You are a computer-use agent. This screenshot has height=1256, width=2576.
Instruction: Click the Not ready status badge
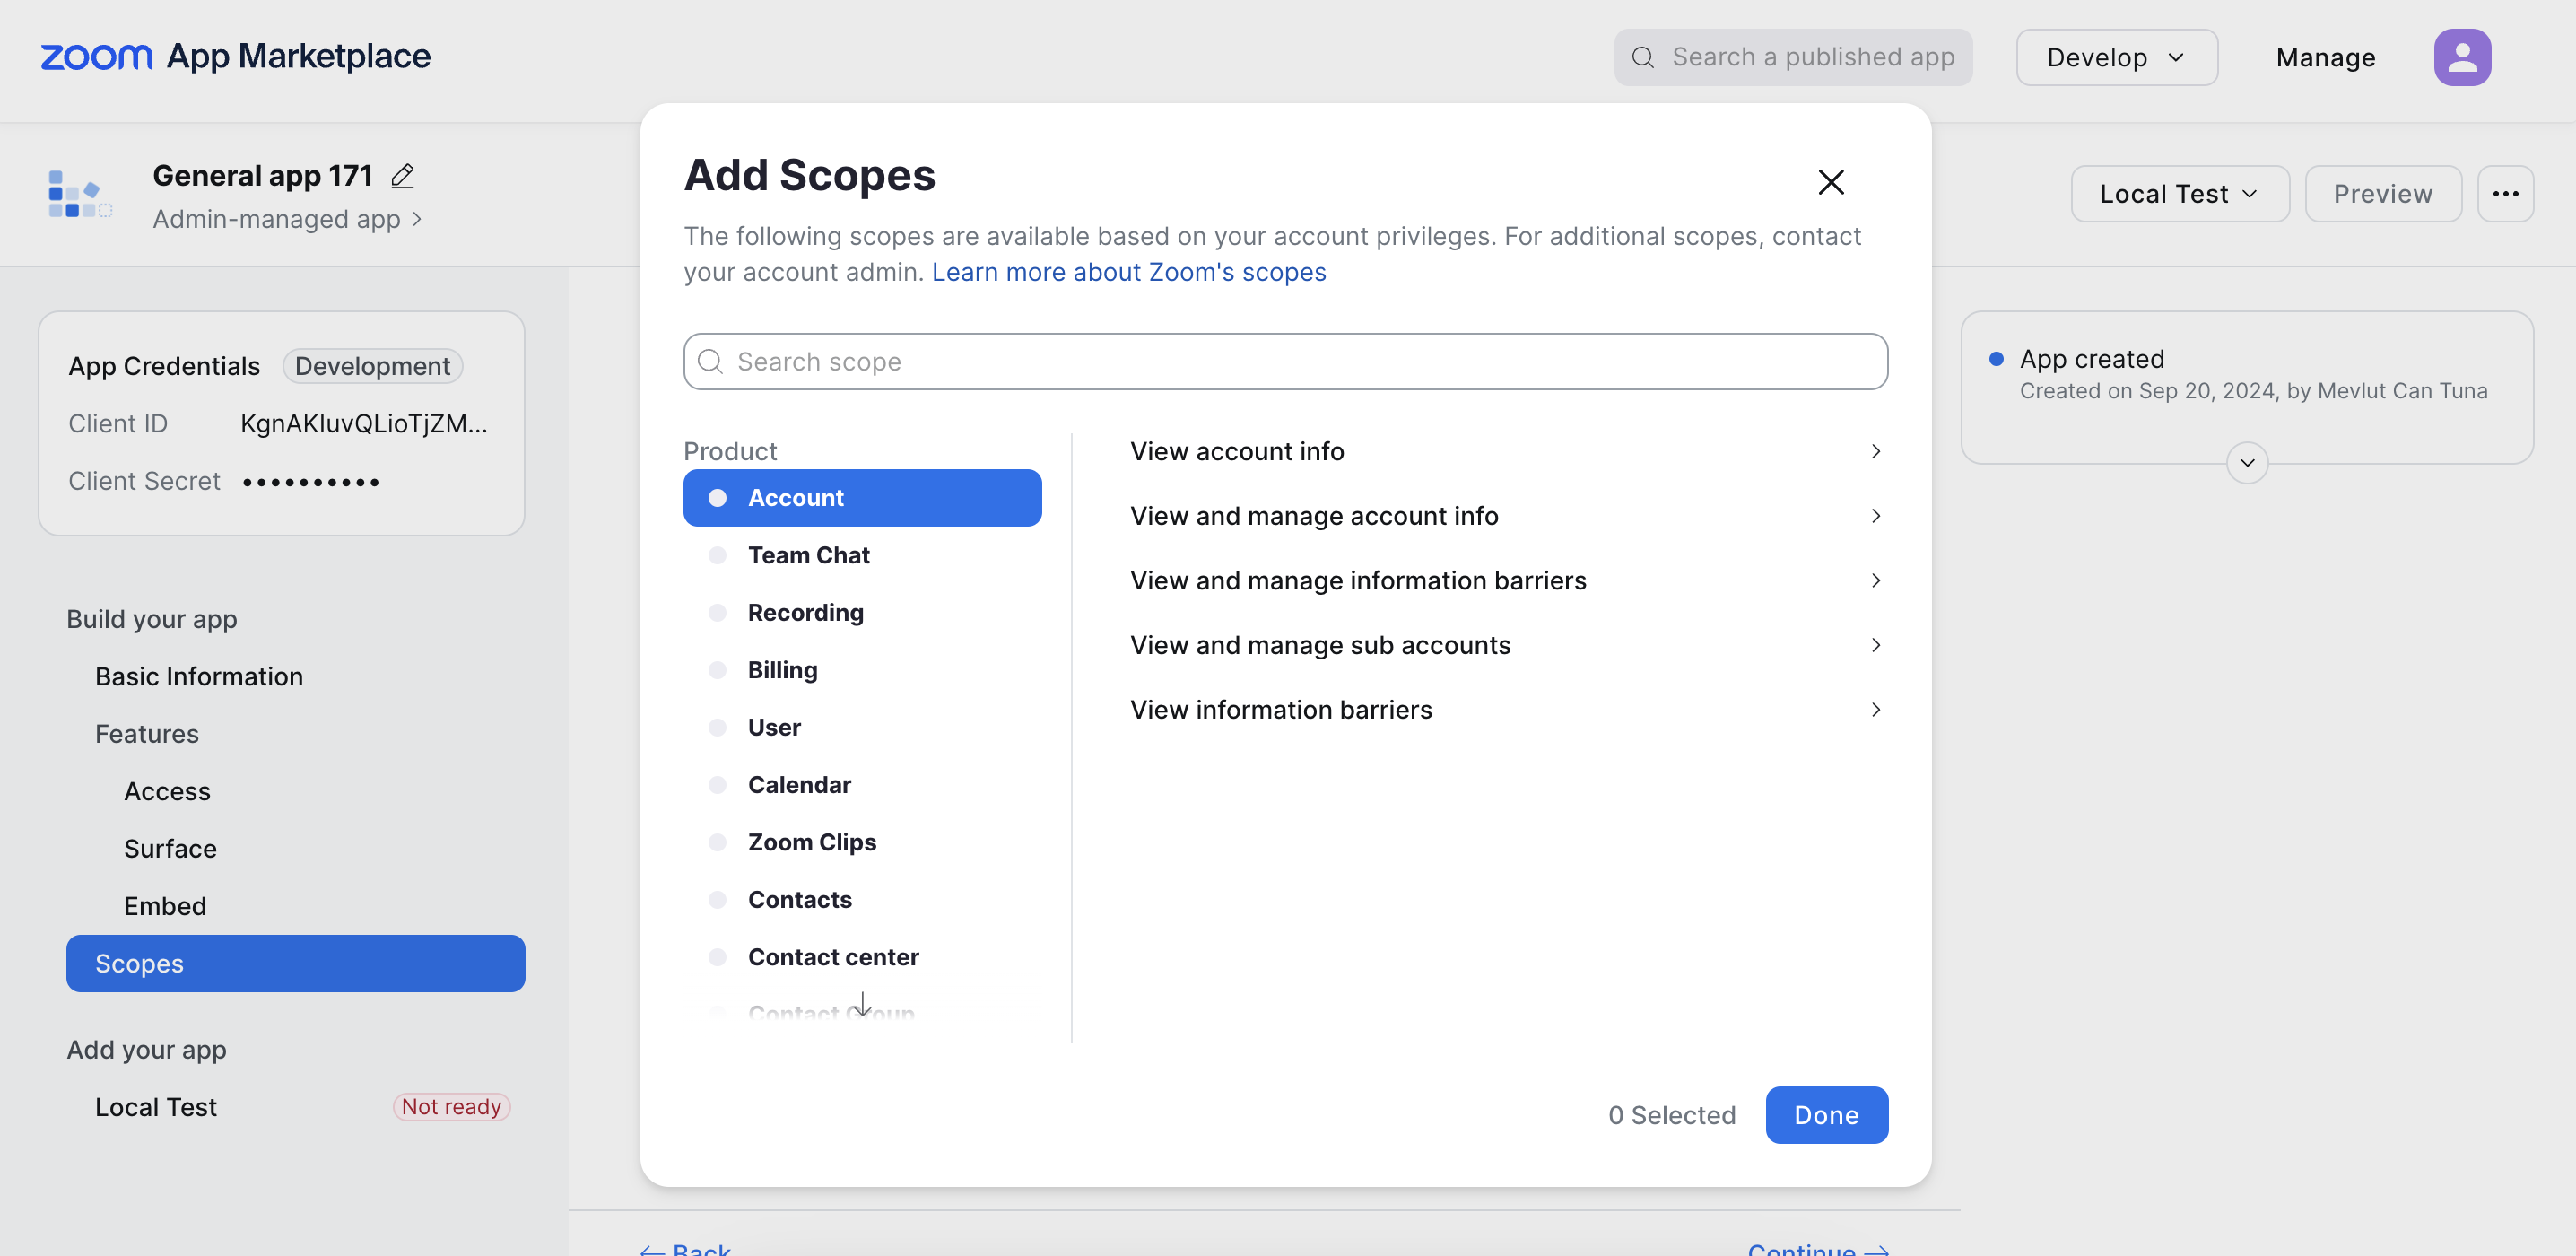[451, 1107]
